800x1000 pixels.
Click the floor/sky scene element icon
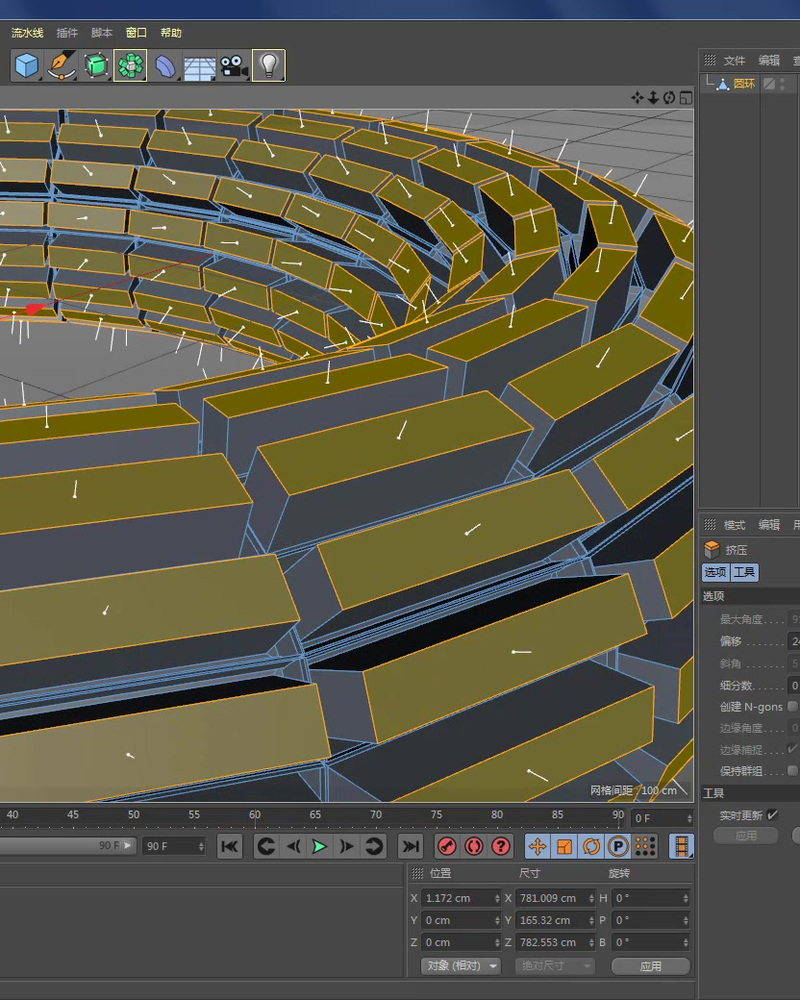tap(199, 66)
